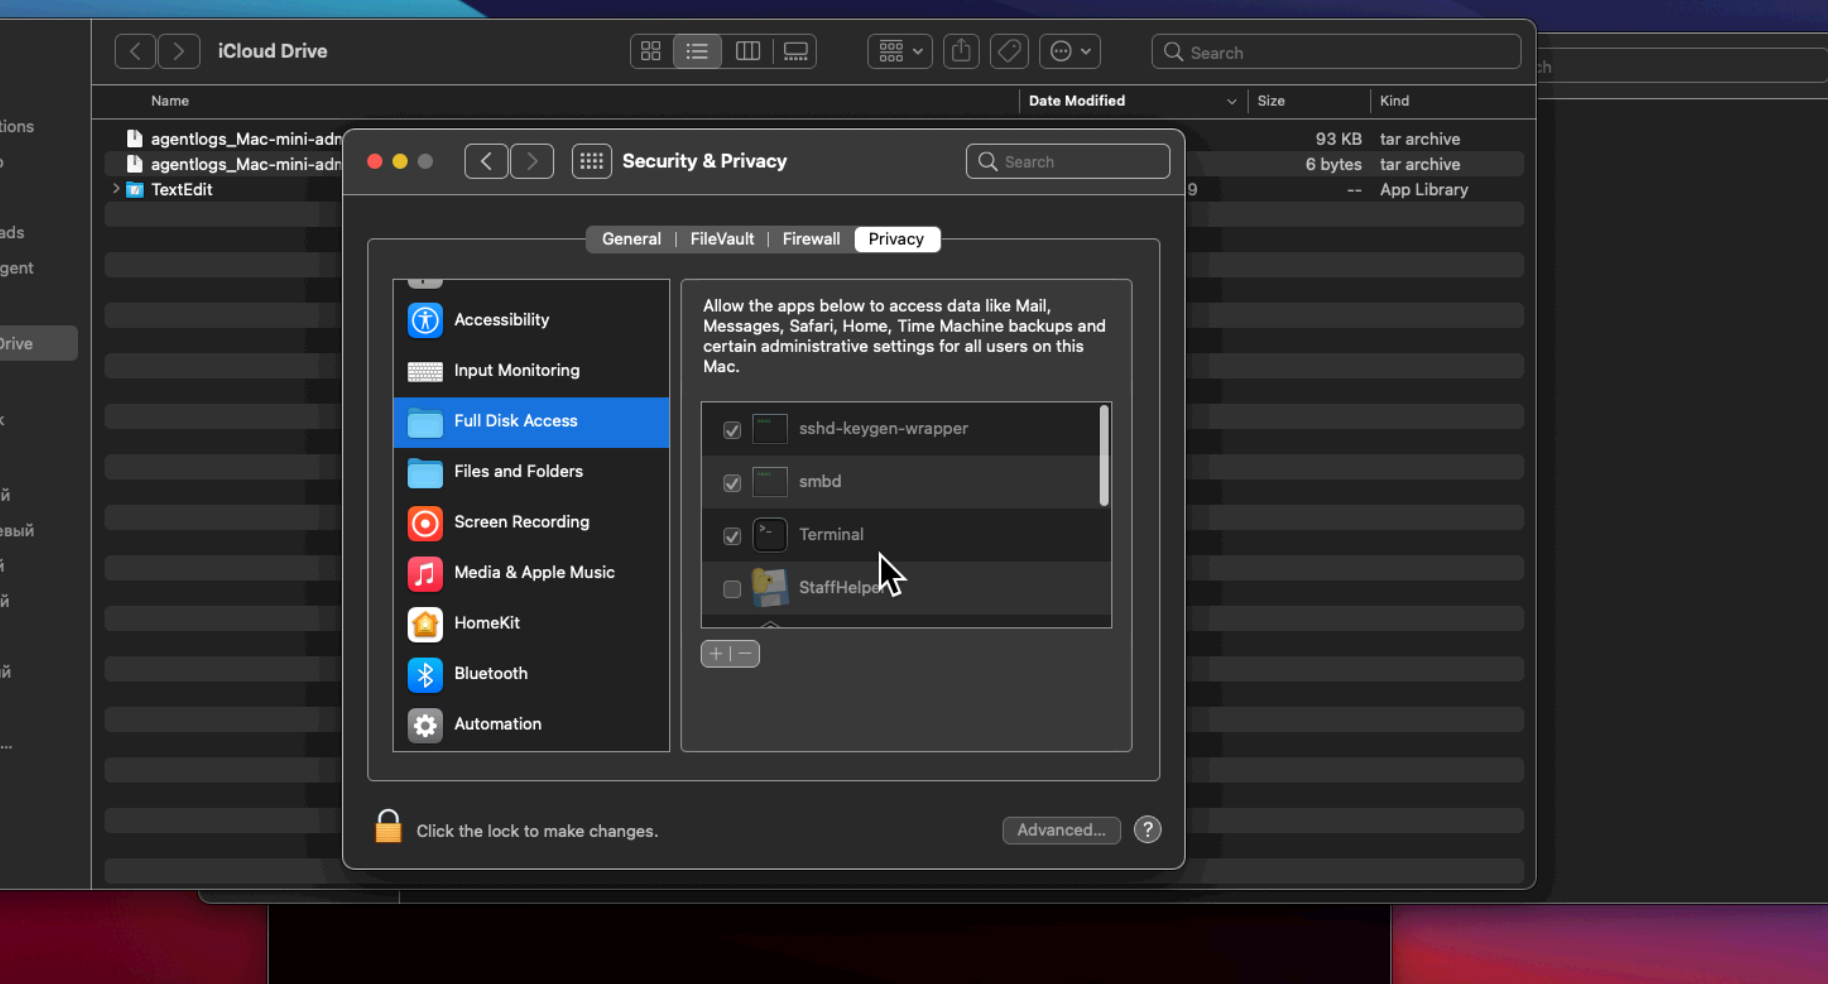Toggle the smbd checkbox
The image size is (1828, 984).
click(732, 483)
